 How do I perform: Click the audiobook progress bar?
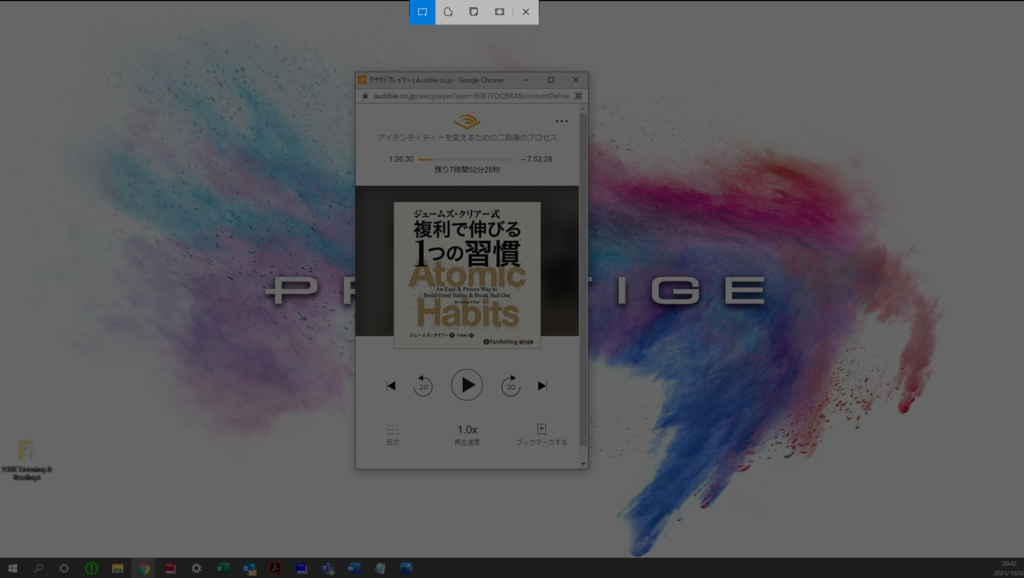click(x=467, y=159)
